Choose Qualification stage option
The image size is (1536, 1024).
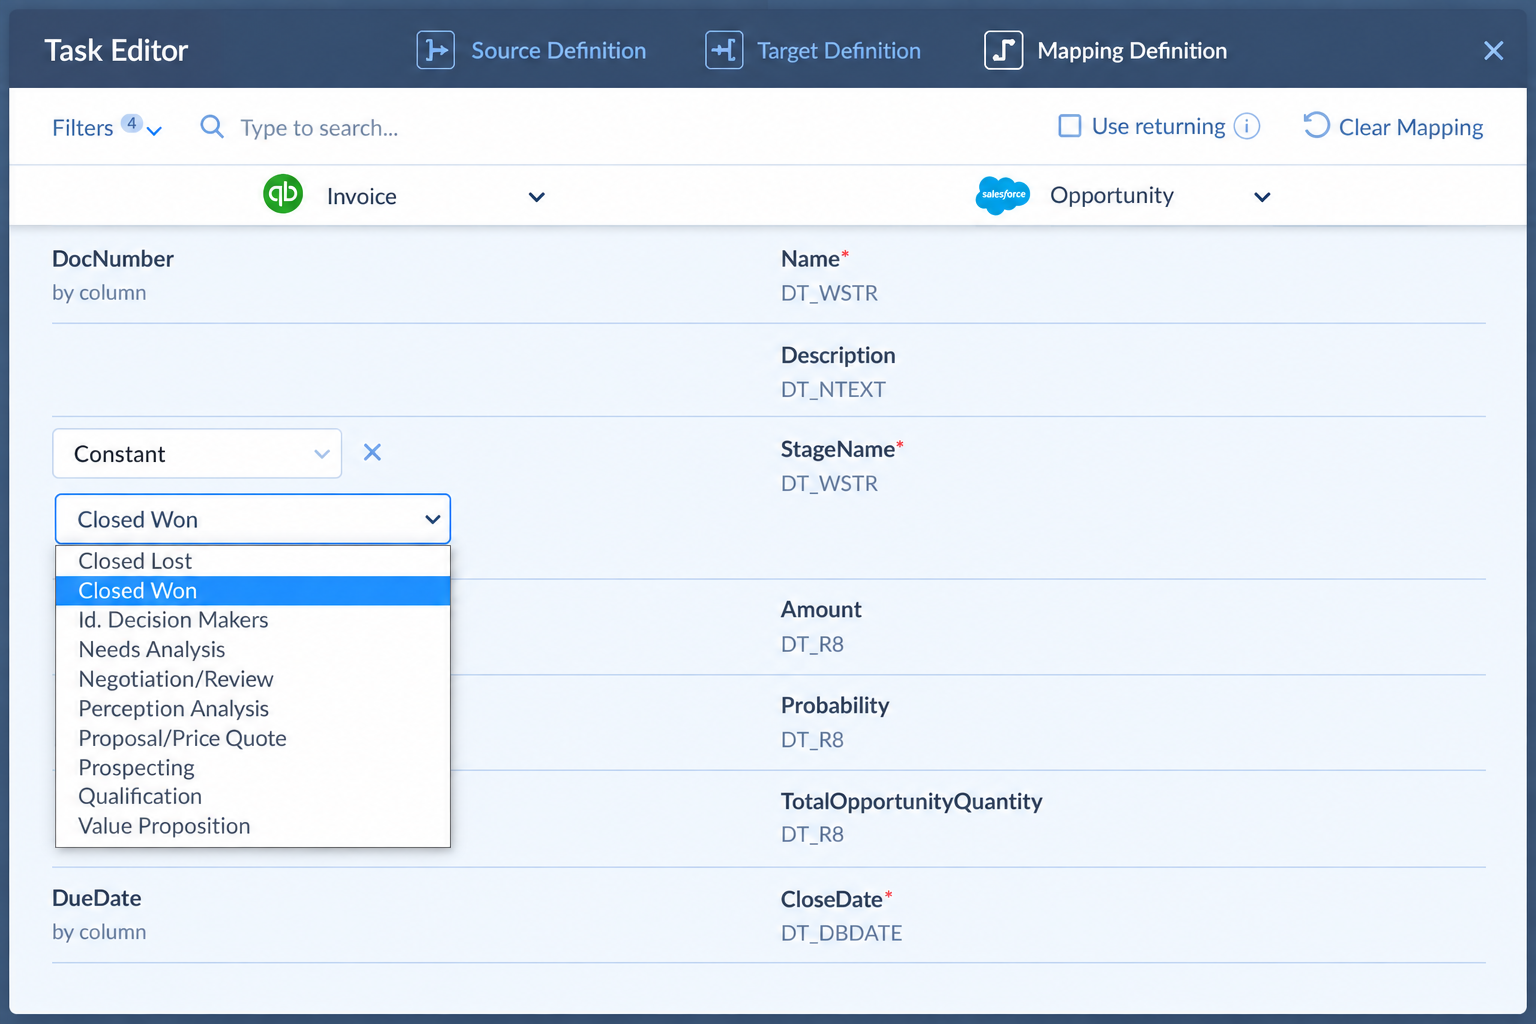click(253, 797)
